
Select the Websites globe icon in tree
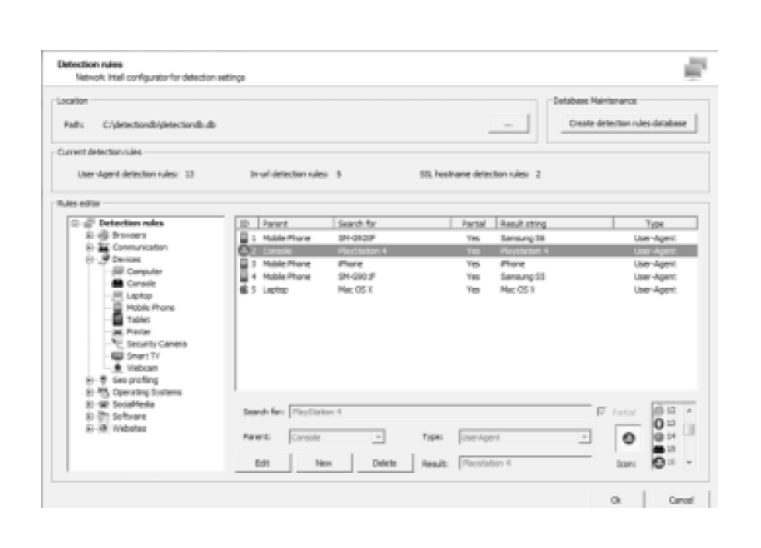[x=103, y=429]
